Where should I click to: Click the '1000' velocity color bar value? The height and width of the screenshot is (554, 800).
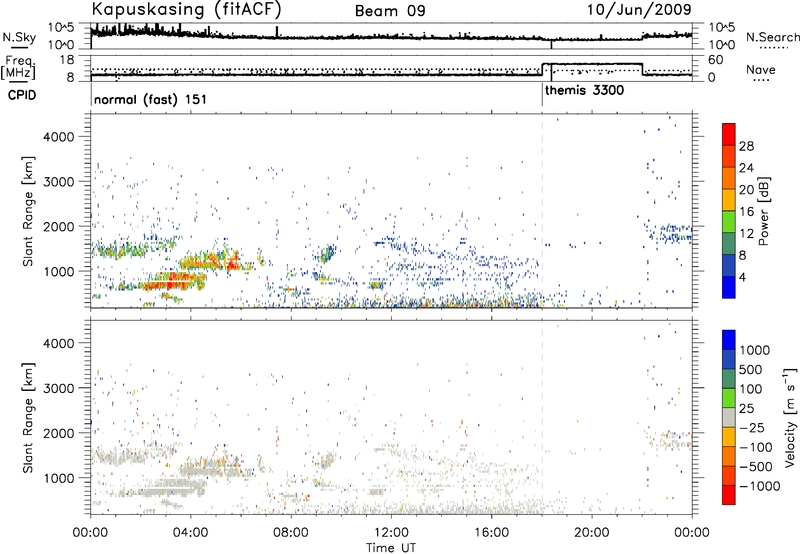point(755,350)
